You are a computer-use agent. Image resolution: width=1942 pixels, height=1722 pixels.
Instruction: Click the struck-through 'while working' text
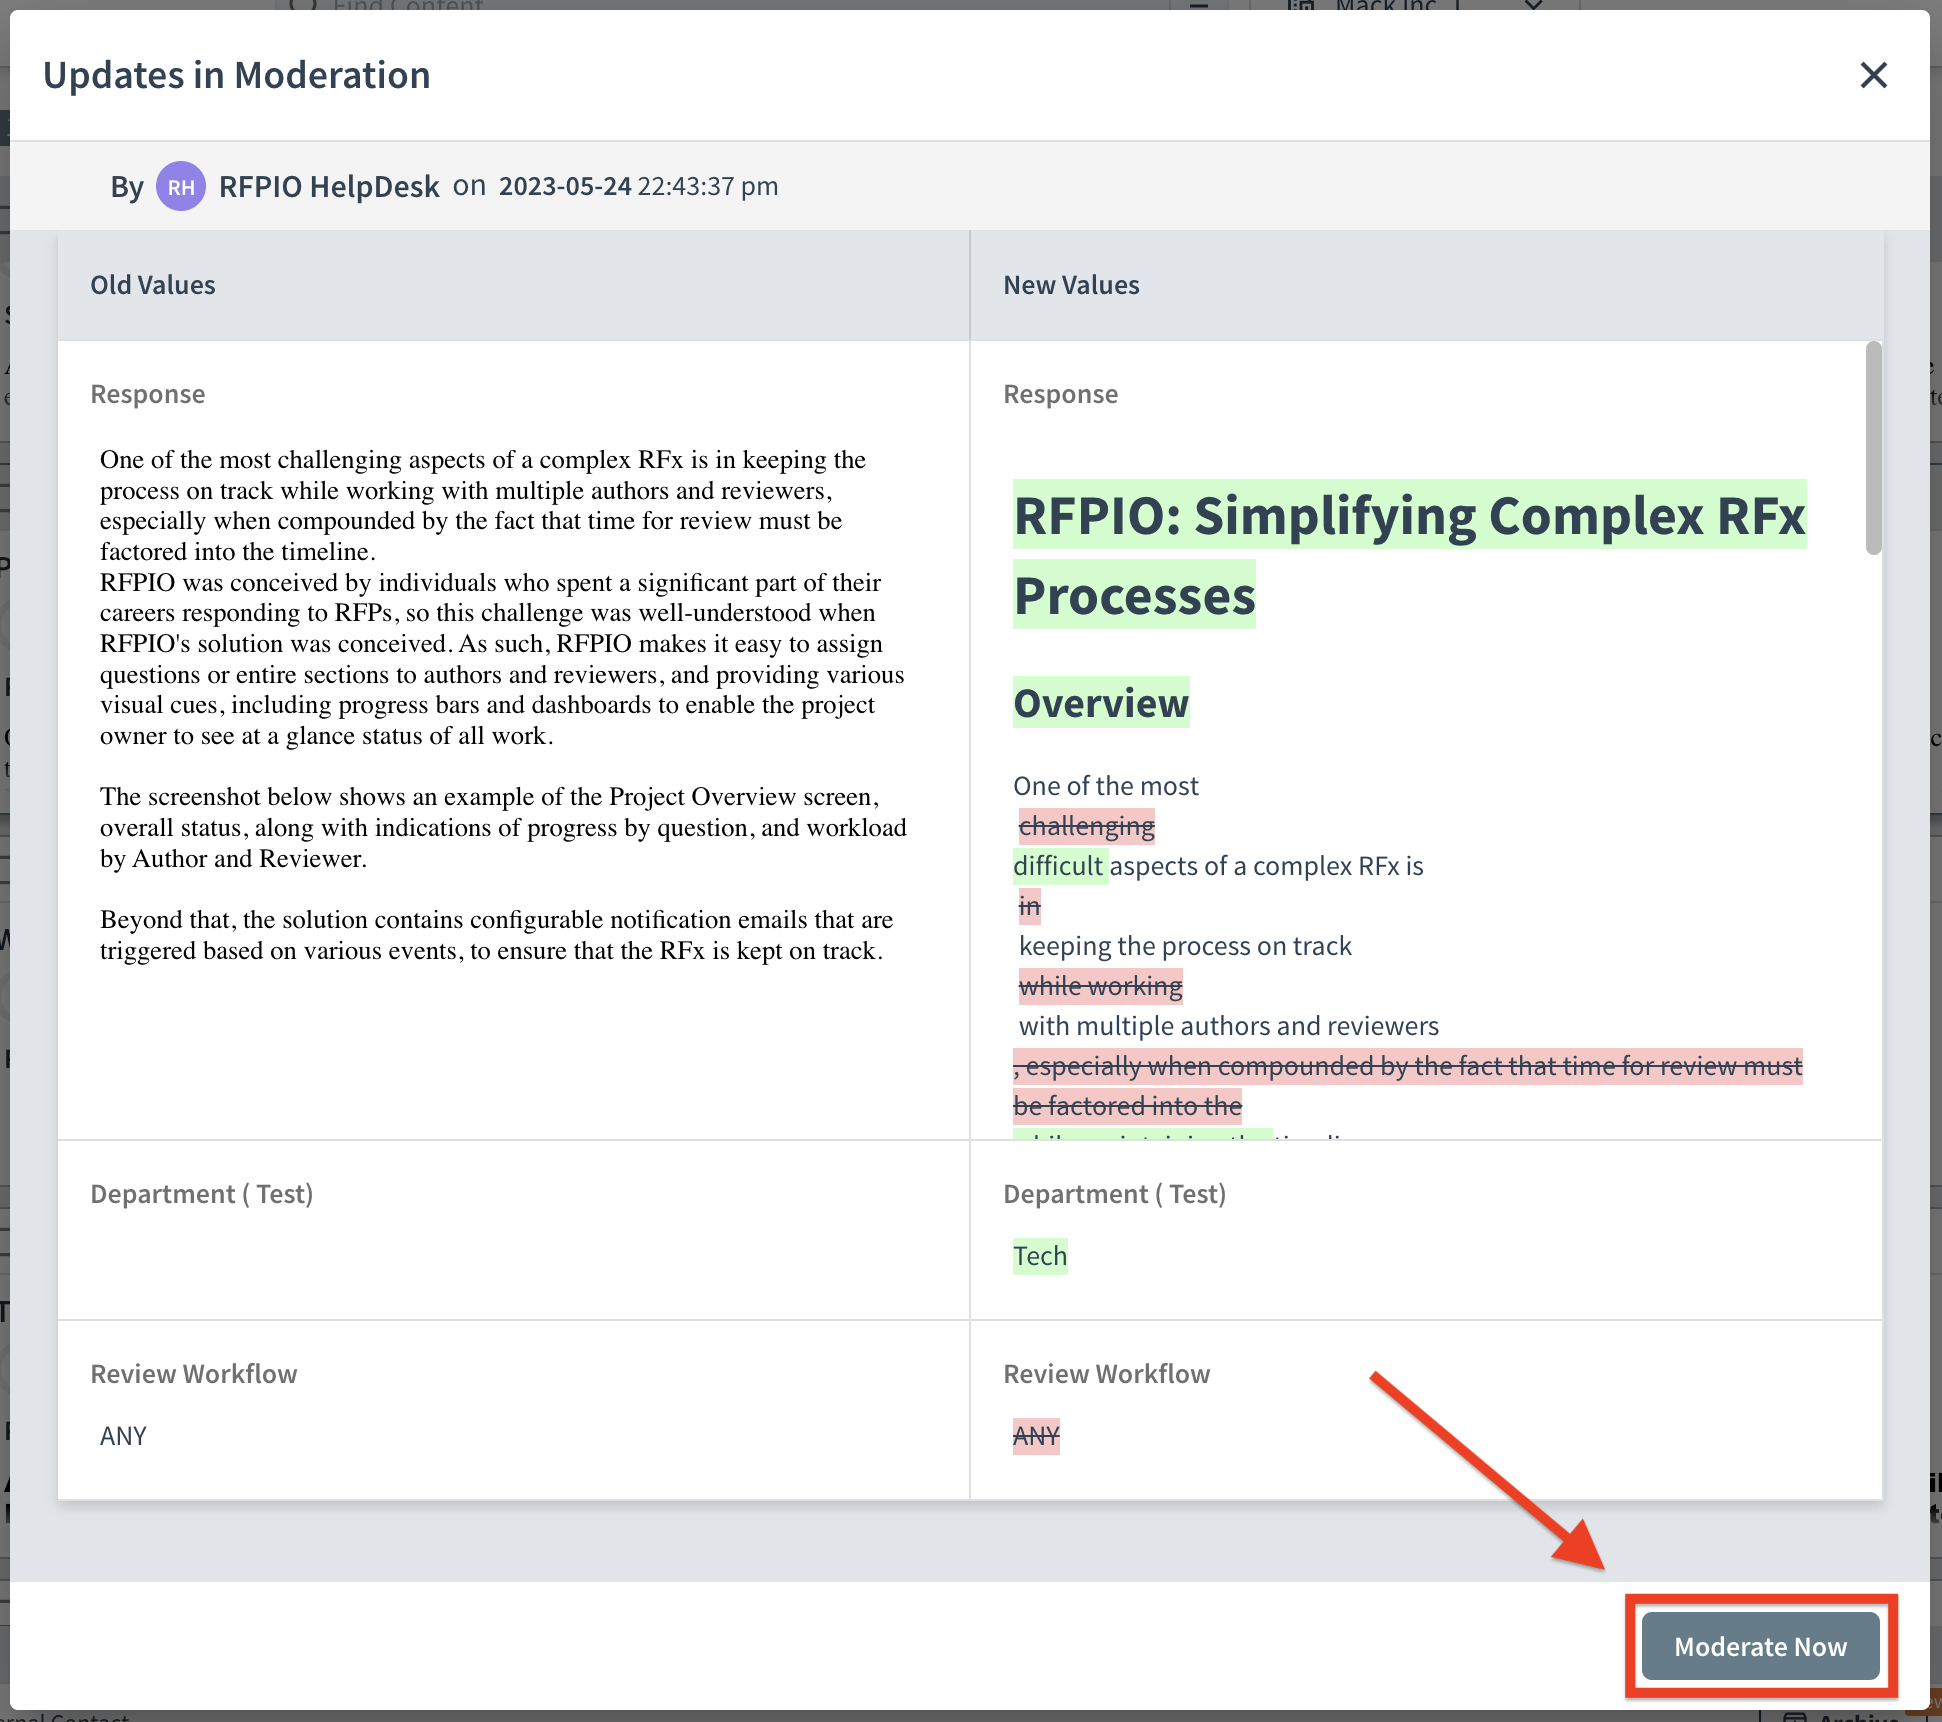(x=1100, y=986)
